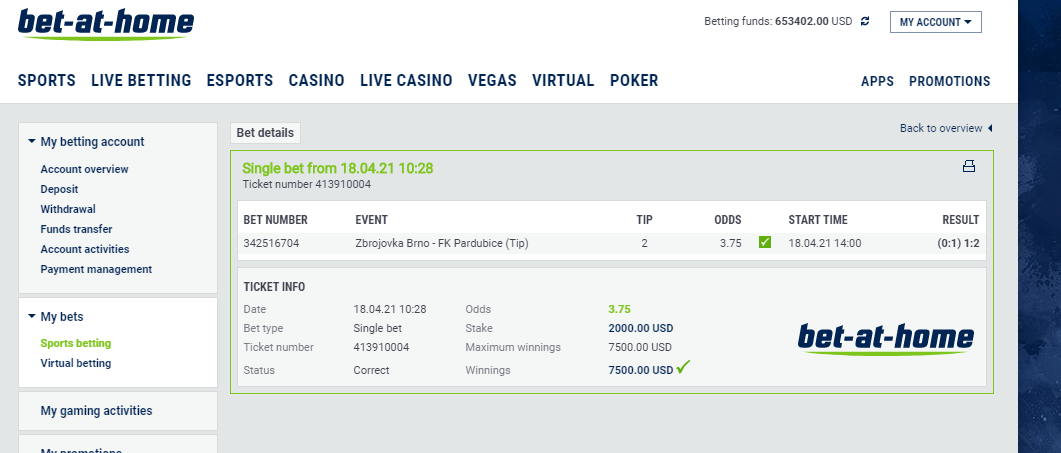Collapse the My bets section
Viewport: 1061px width, 453px height.
pyautogui.click(x=32, y=317)
